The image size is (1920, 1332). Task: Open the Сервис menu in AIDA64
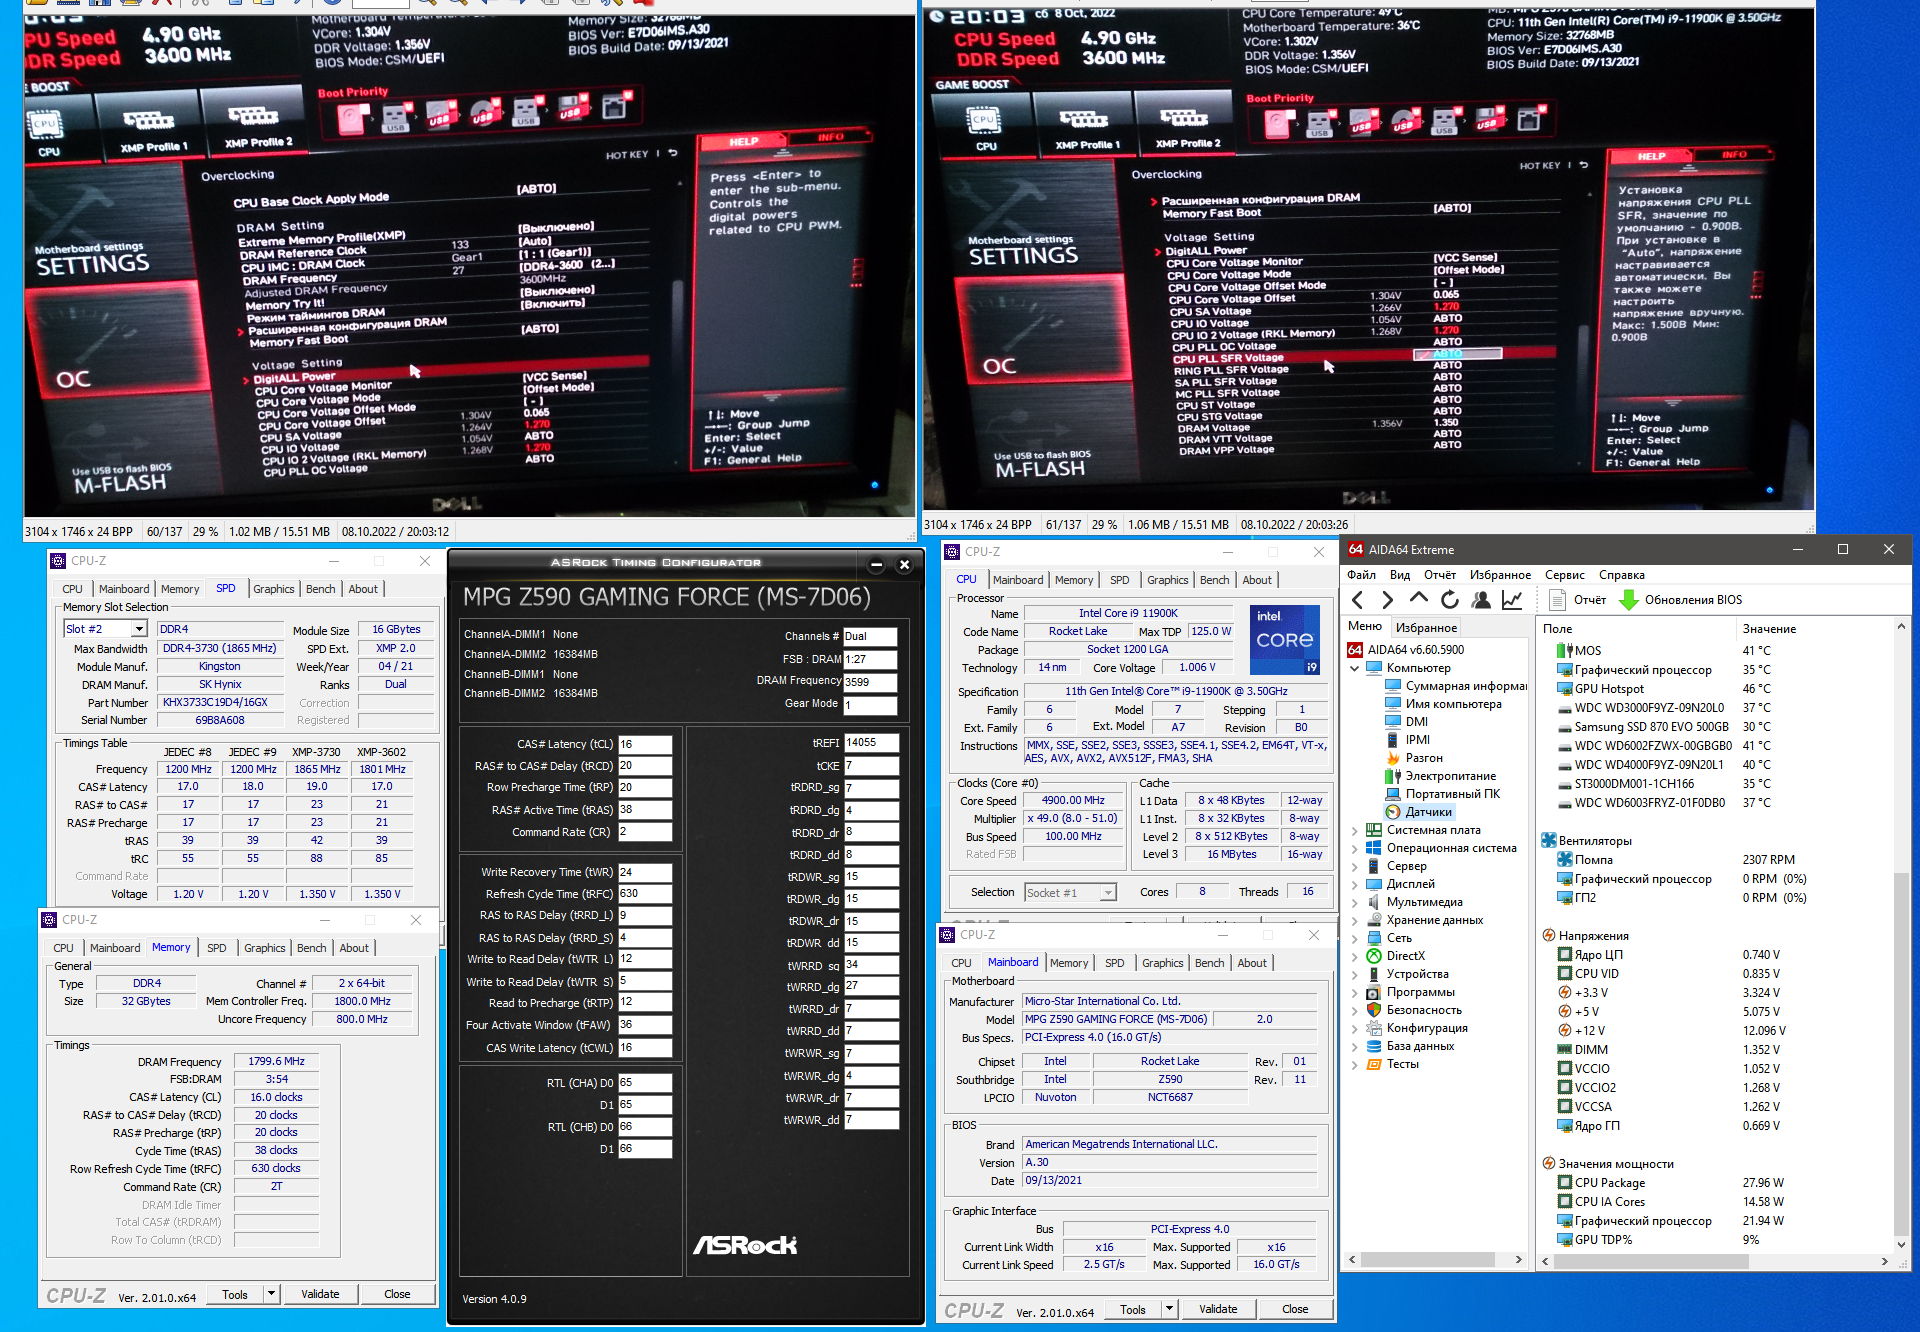(x=1564, y=575)
